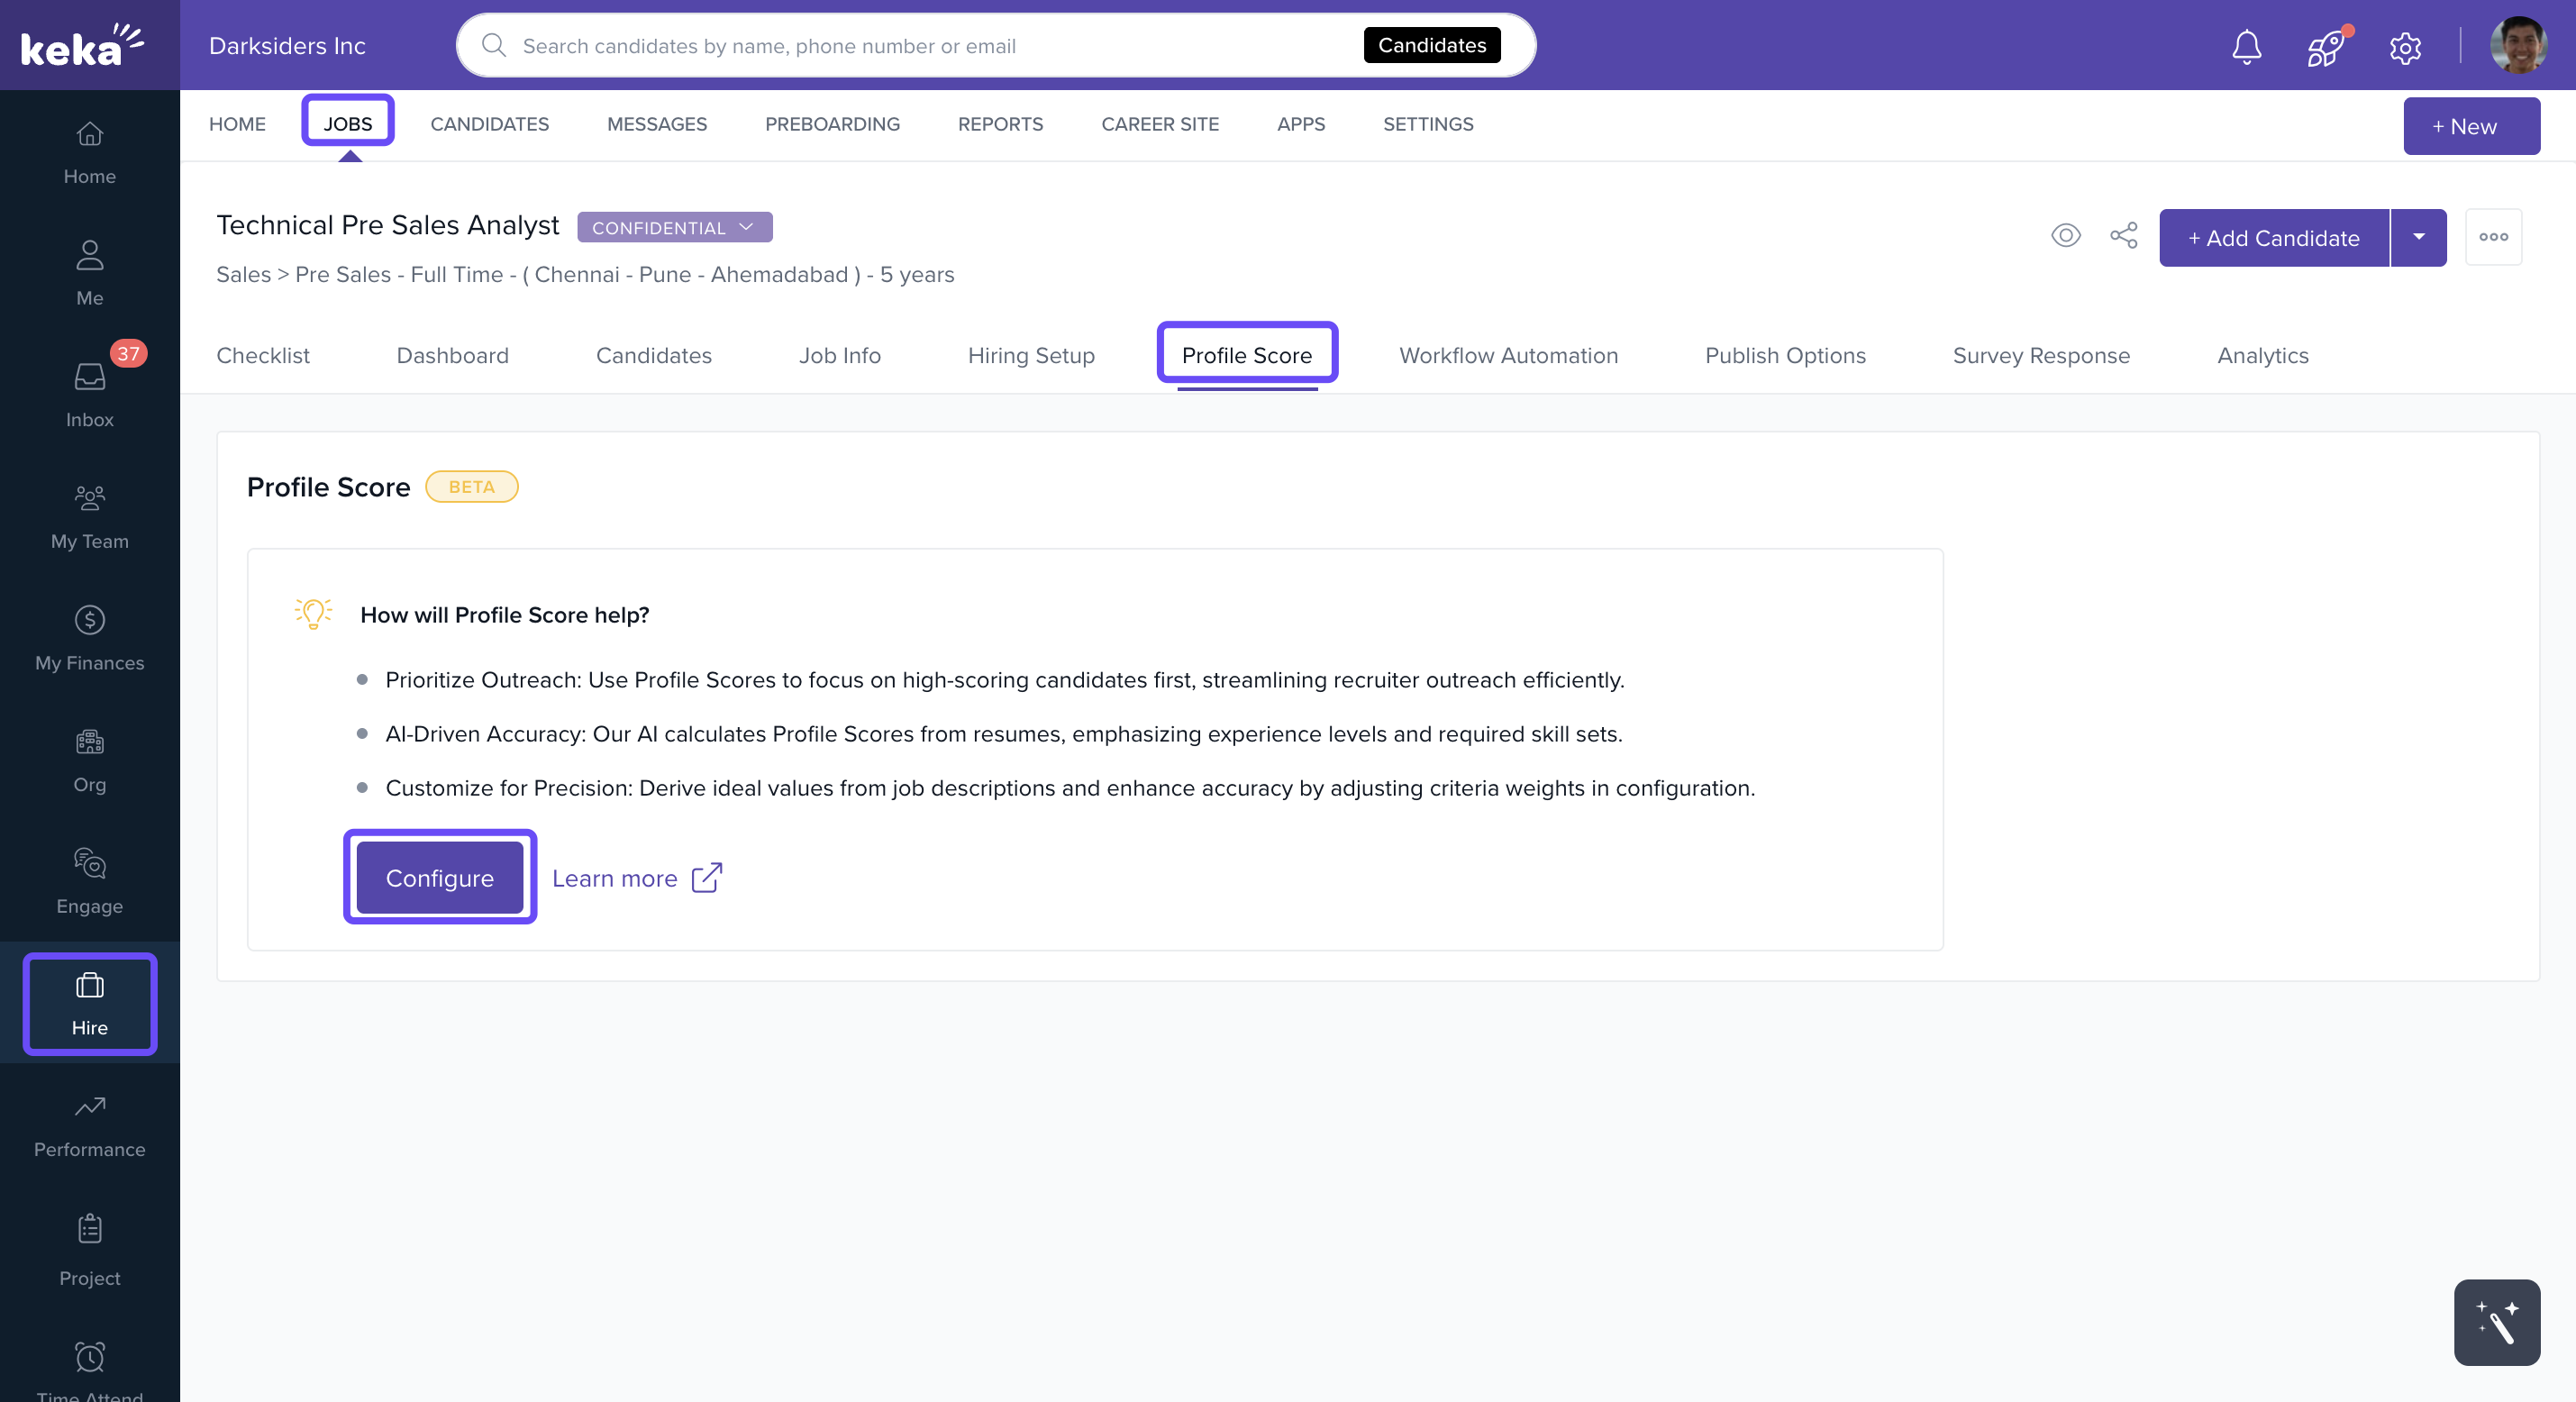2576x1402 pixels.
Task: Open Add Candidate dropdown arrow
Action: pyautogui.click(x=2418, y=237)
